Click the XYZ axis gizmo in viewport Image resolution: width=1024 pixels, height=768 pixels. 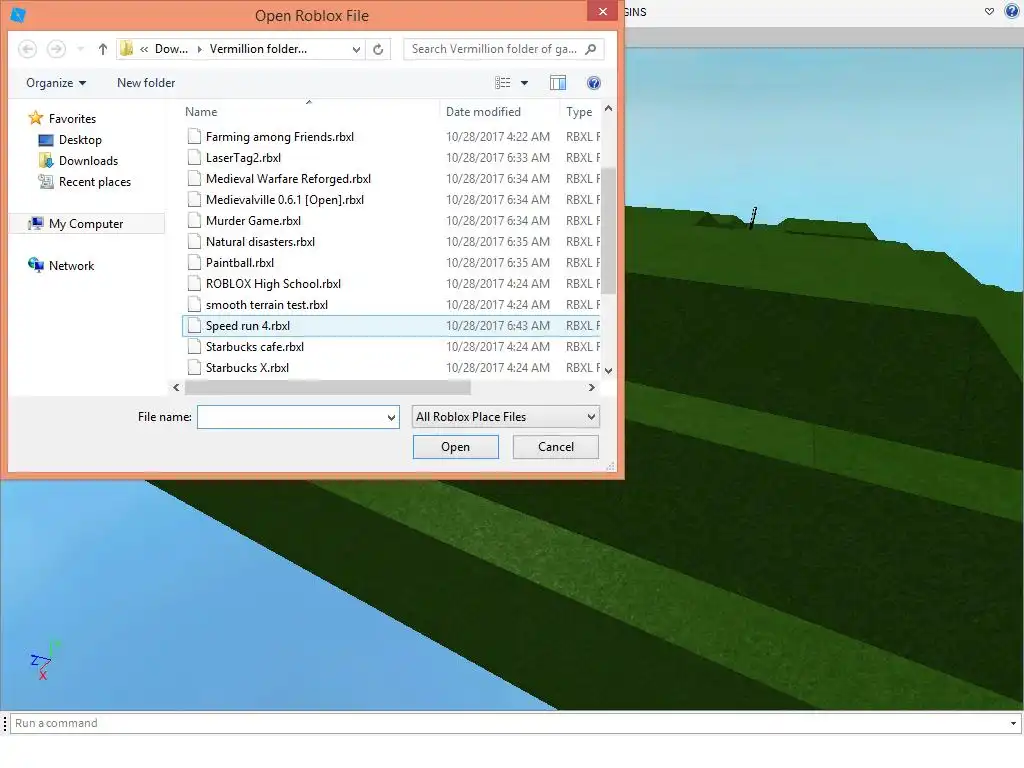coord(44,661)
